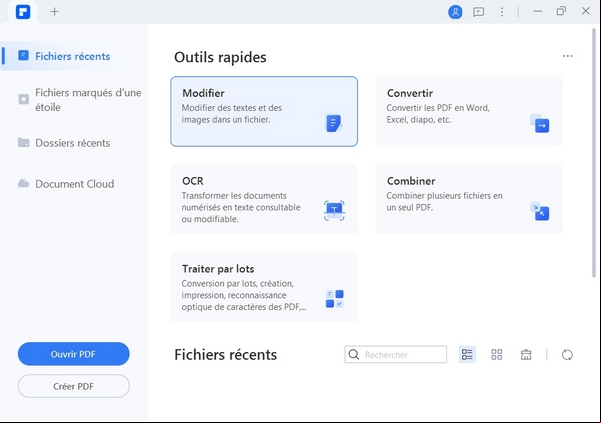Open Document Cloud in sidebar

point(74,184)
